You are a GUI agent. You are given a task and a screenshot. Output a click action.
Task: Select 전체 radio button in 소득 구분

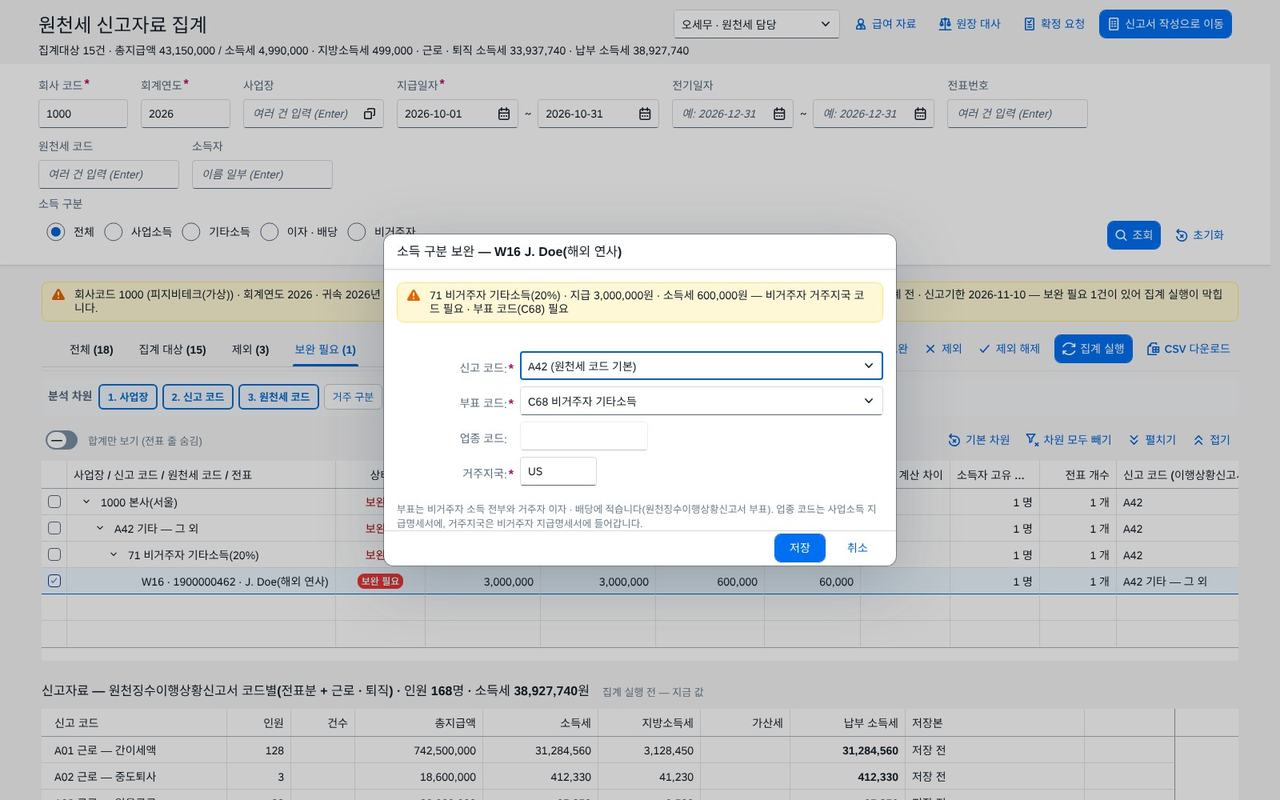coord(55,232)
